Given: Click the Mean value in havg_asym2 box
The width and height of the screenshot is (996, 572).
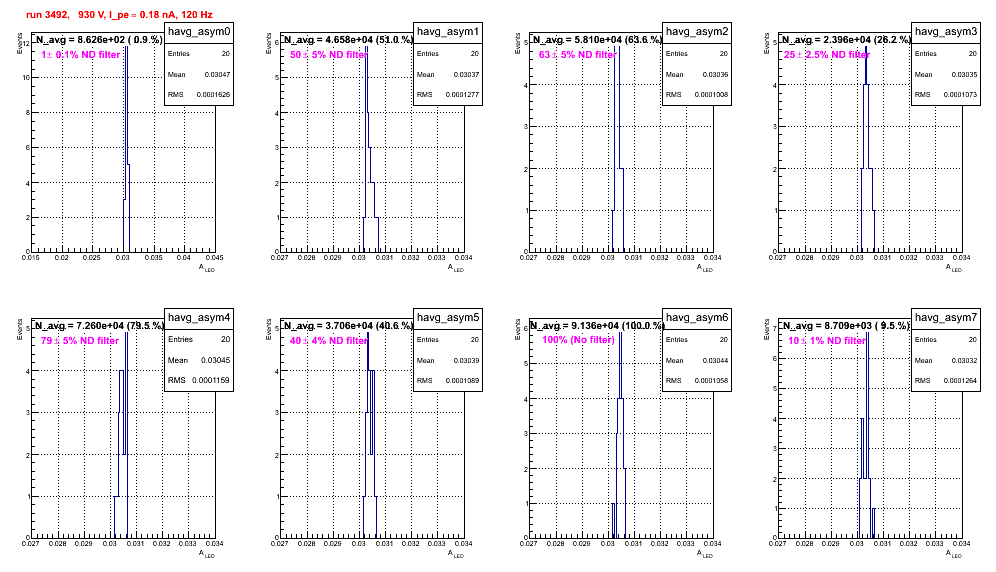Looking at the screenshot, I should 715,74.
